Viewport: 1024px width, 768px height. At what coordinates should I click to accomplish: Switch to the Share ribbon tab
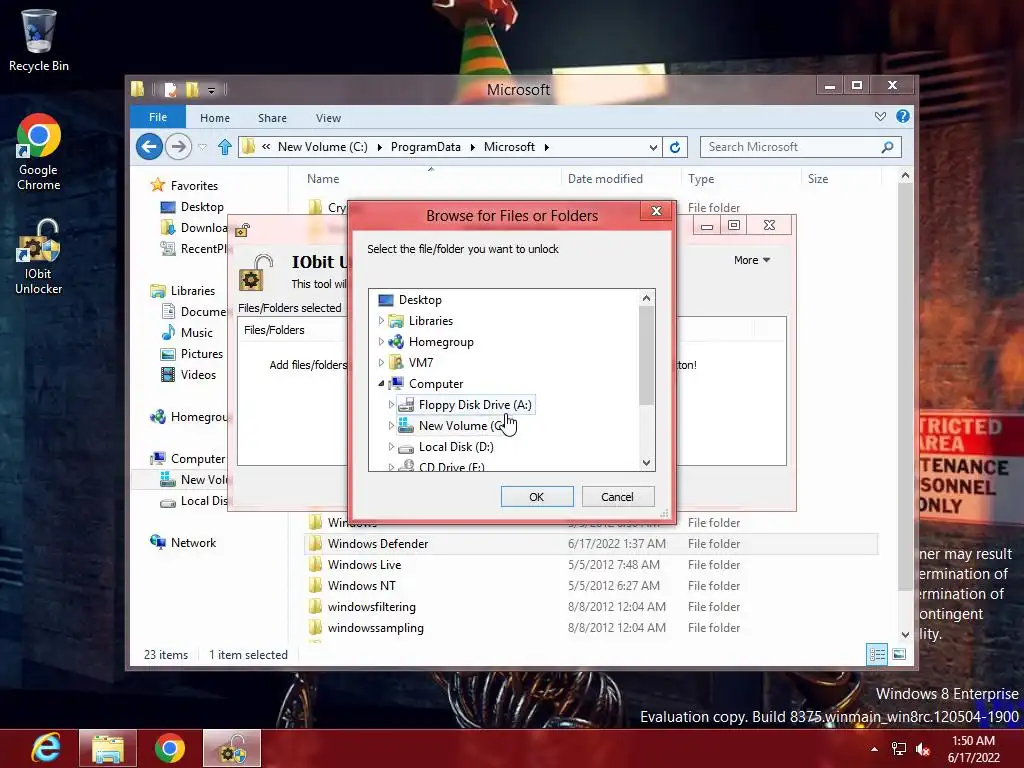[272, 118]
